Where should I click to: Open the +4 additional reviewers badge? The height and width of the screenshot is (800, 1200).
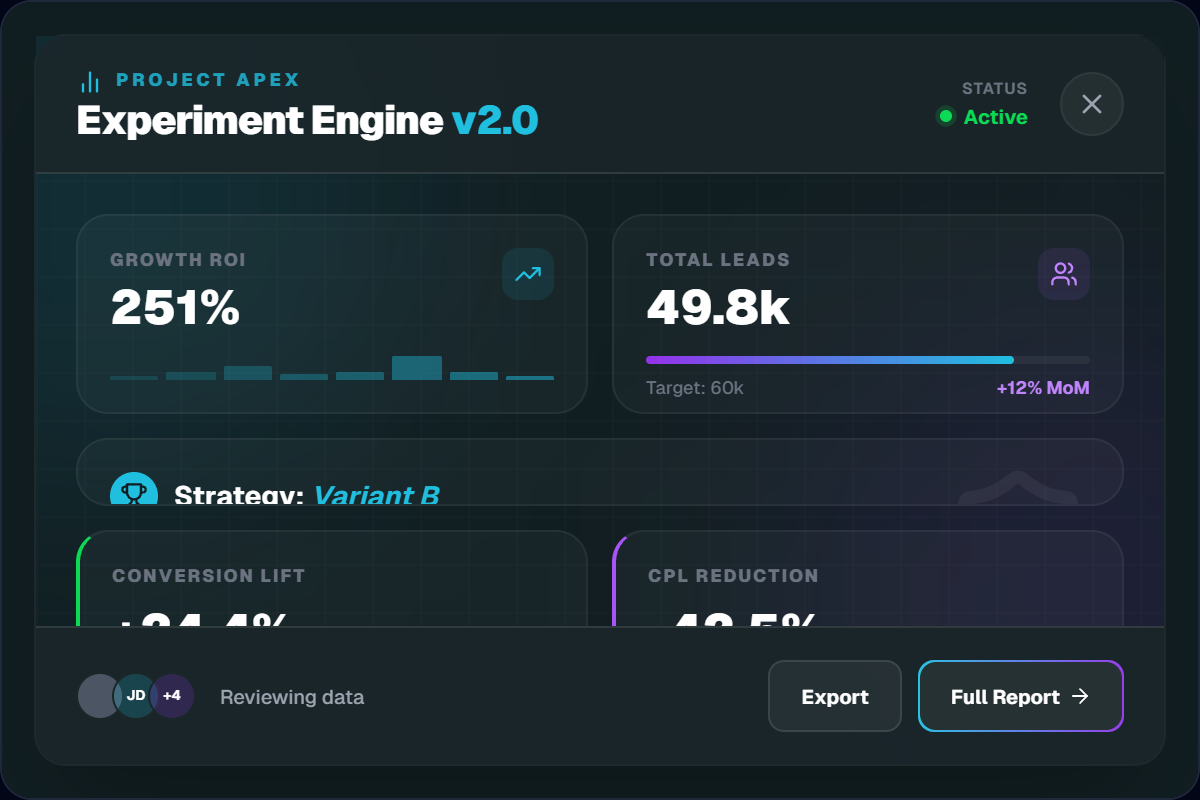[173, 696]
